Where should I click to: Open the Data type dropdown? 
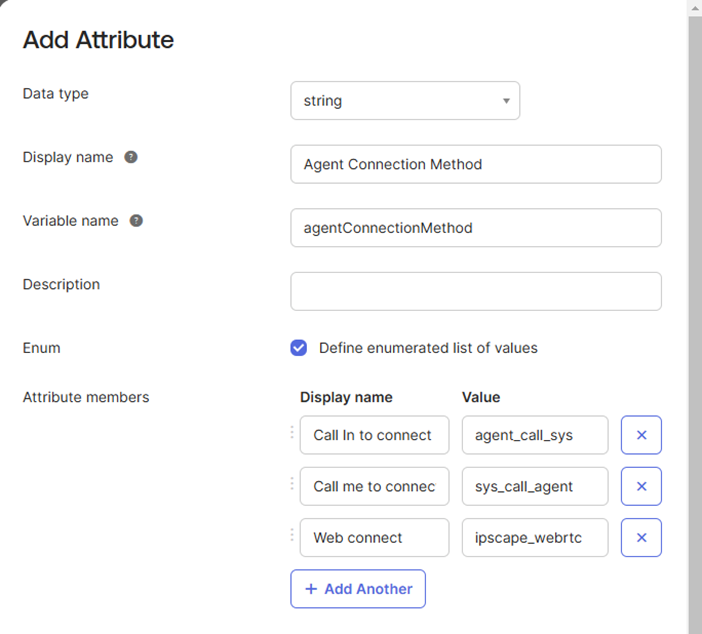pyautogui.click(x=405, y=101)
